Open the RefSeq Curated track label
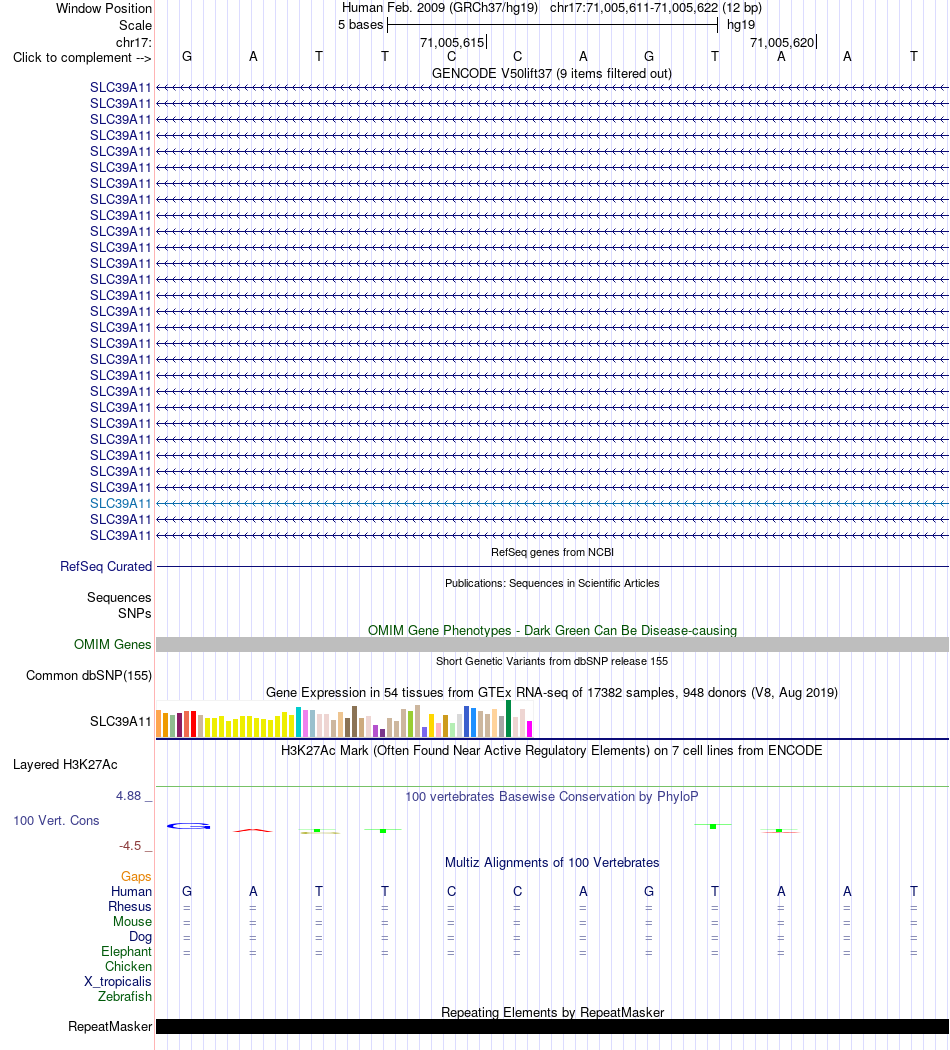The width and height of the screenshot is (950, 1050). click(x=106, y=567)
